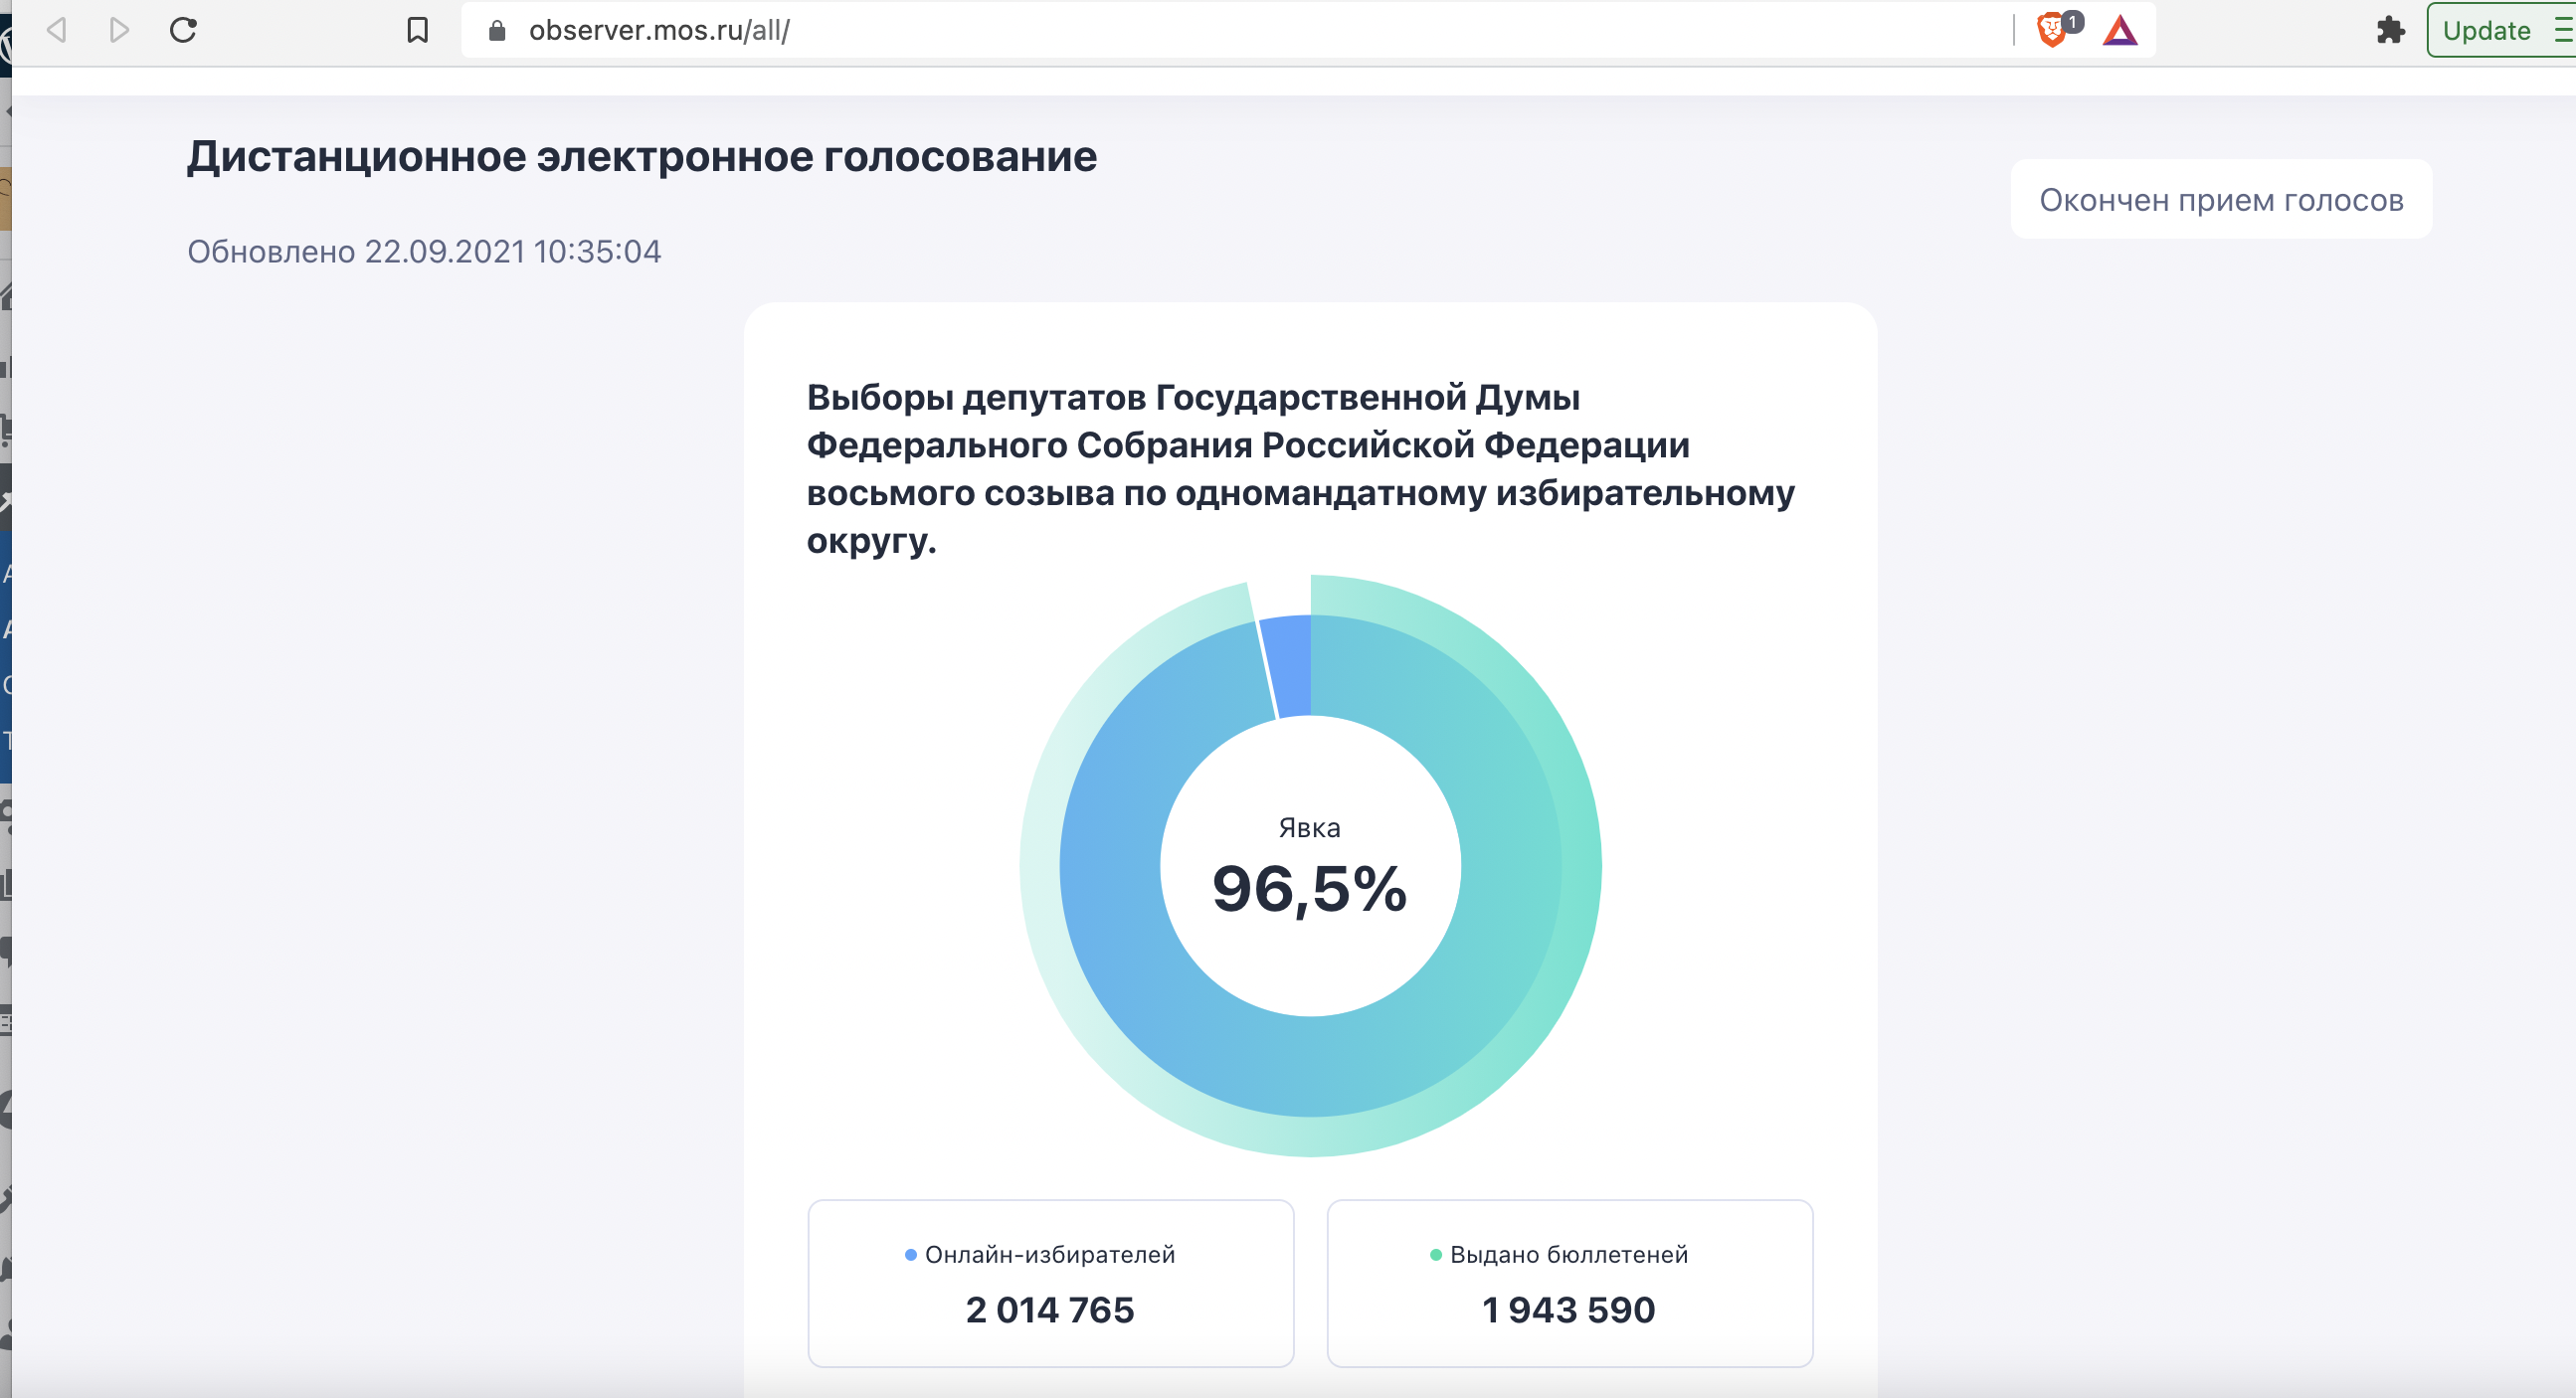Open site security info via lock icon

coord(497,30)
